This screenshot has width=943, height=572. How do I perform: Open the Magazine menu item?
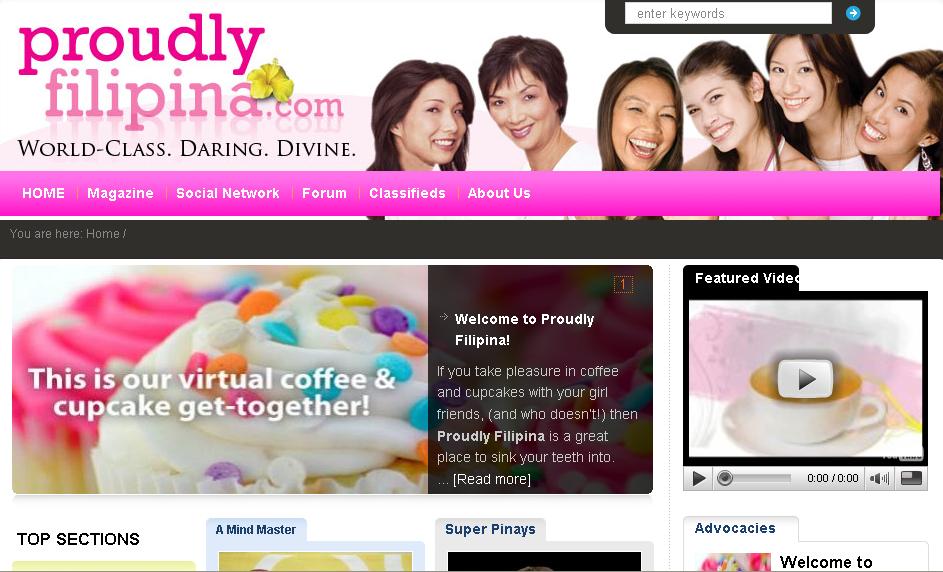(x=120, y=193)
